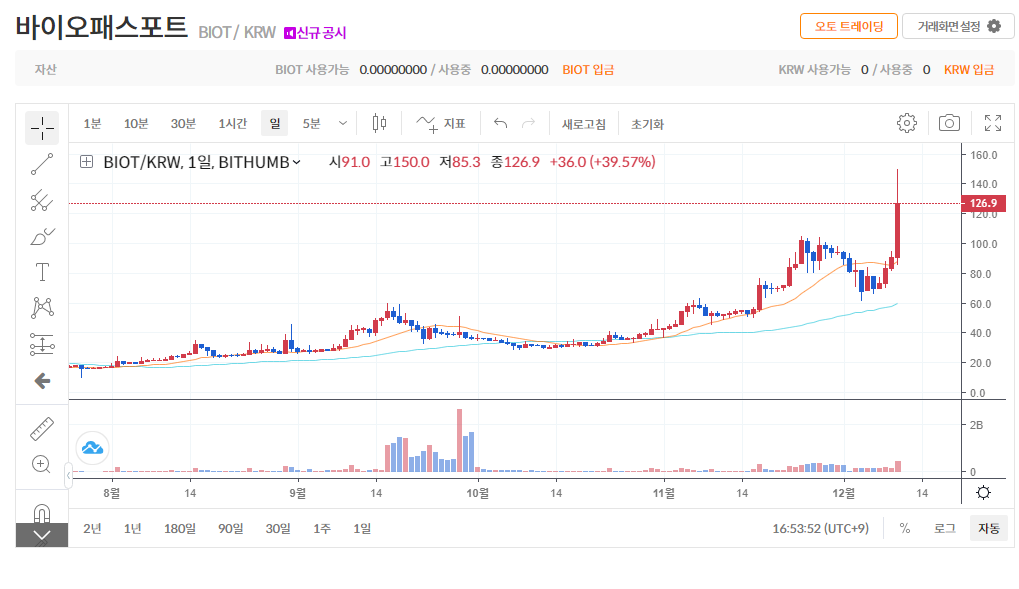
Task: Click the 오토 트레이딩 button
Action: pyautogui.click(x=849, y=27)
